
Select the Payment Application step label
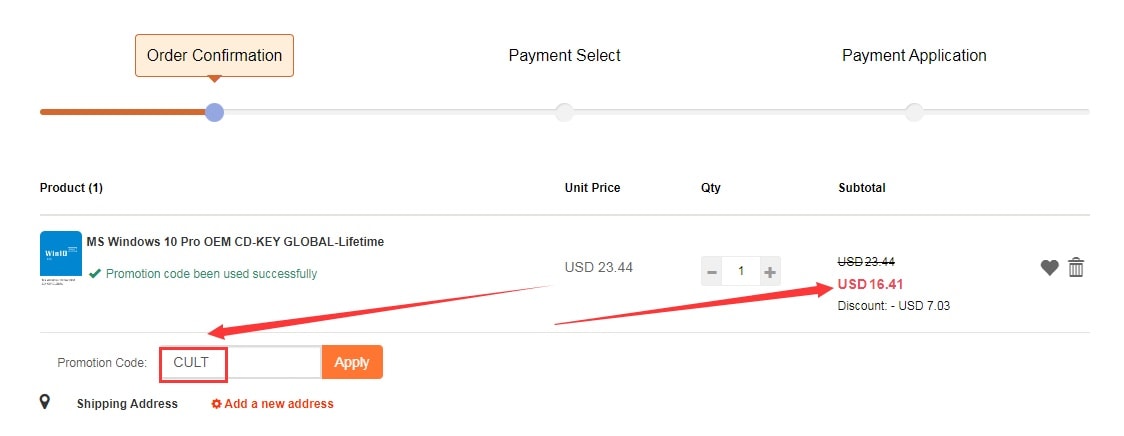[914, 56]
